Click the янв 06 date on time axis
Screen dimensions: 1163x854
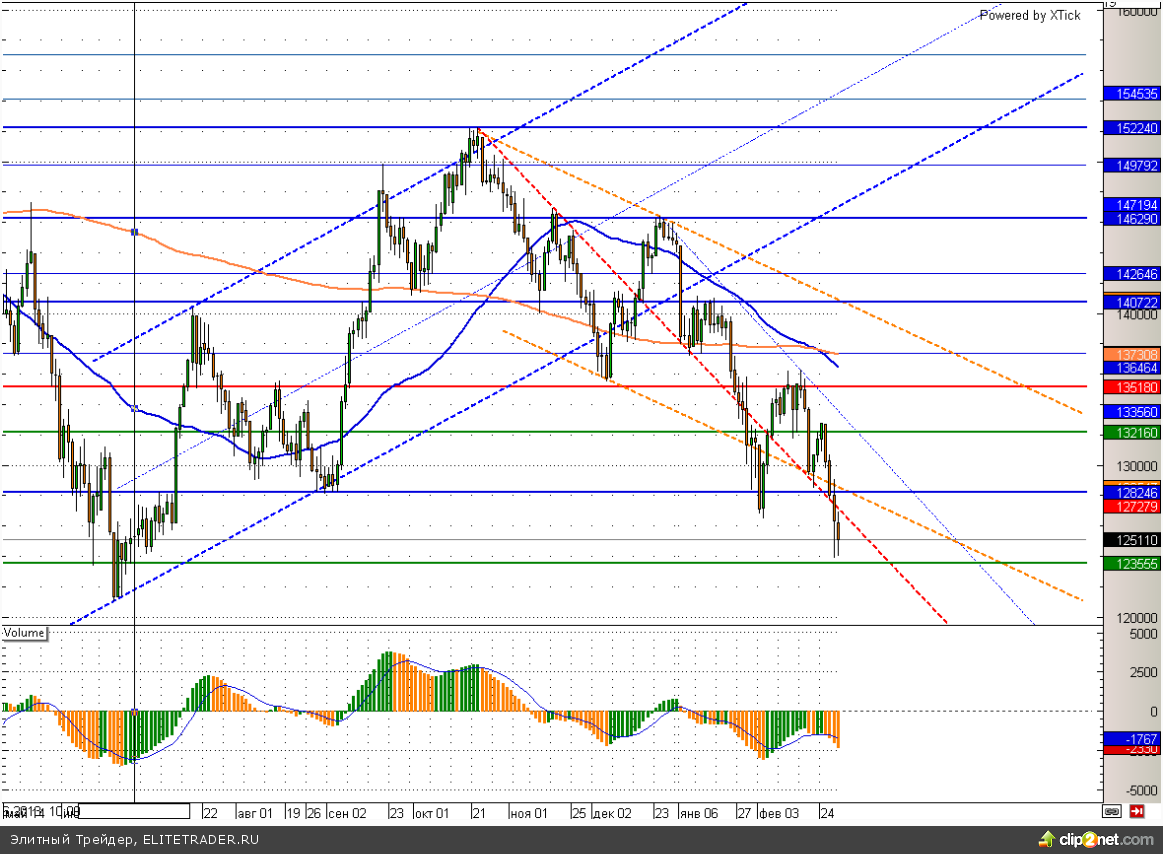[x=699, y=813]
